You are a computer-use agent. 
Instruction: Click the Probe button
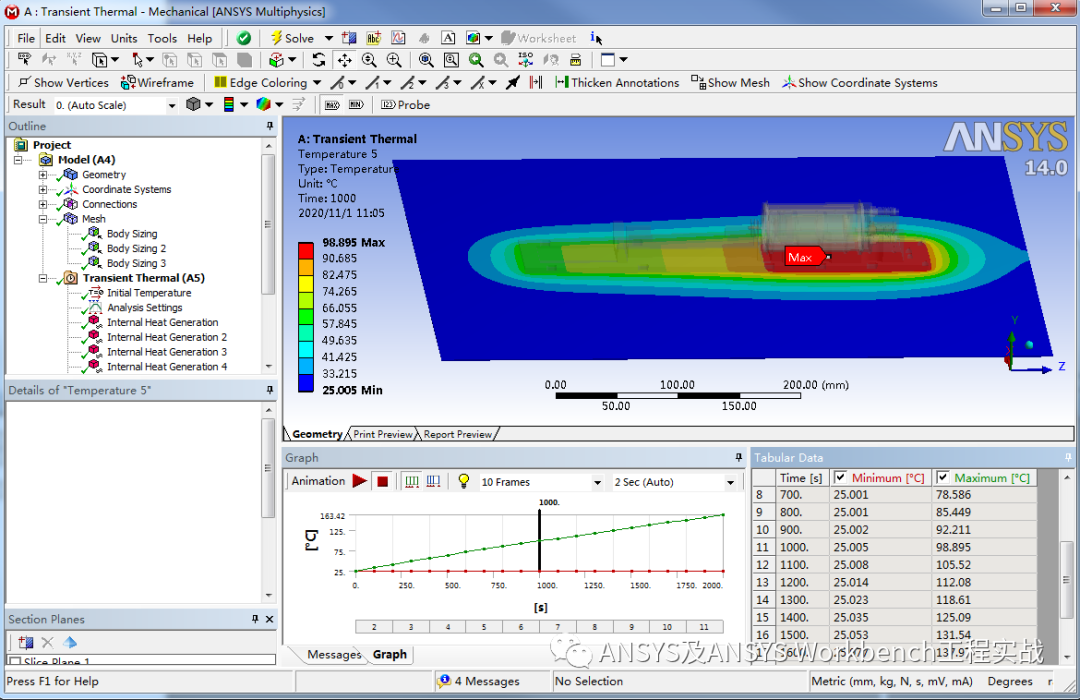(405, 105)
